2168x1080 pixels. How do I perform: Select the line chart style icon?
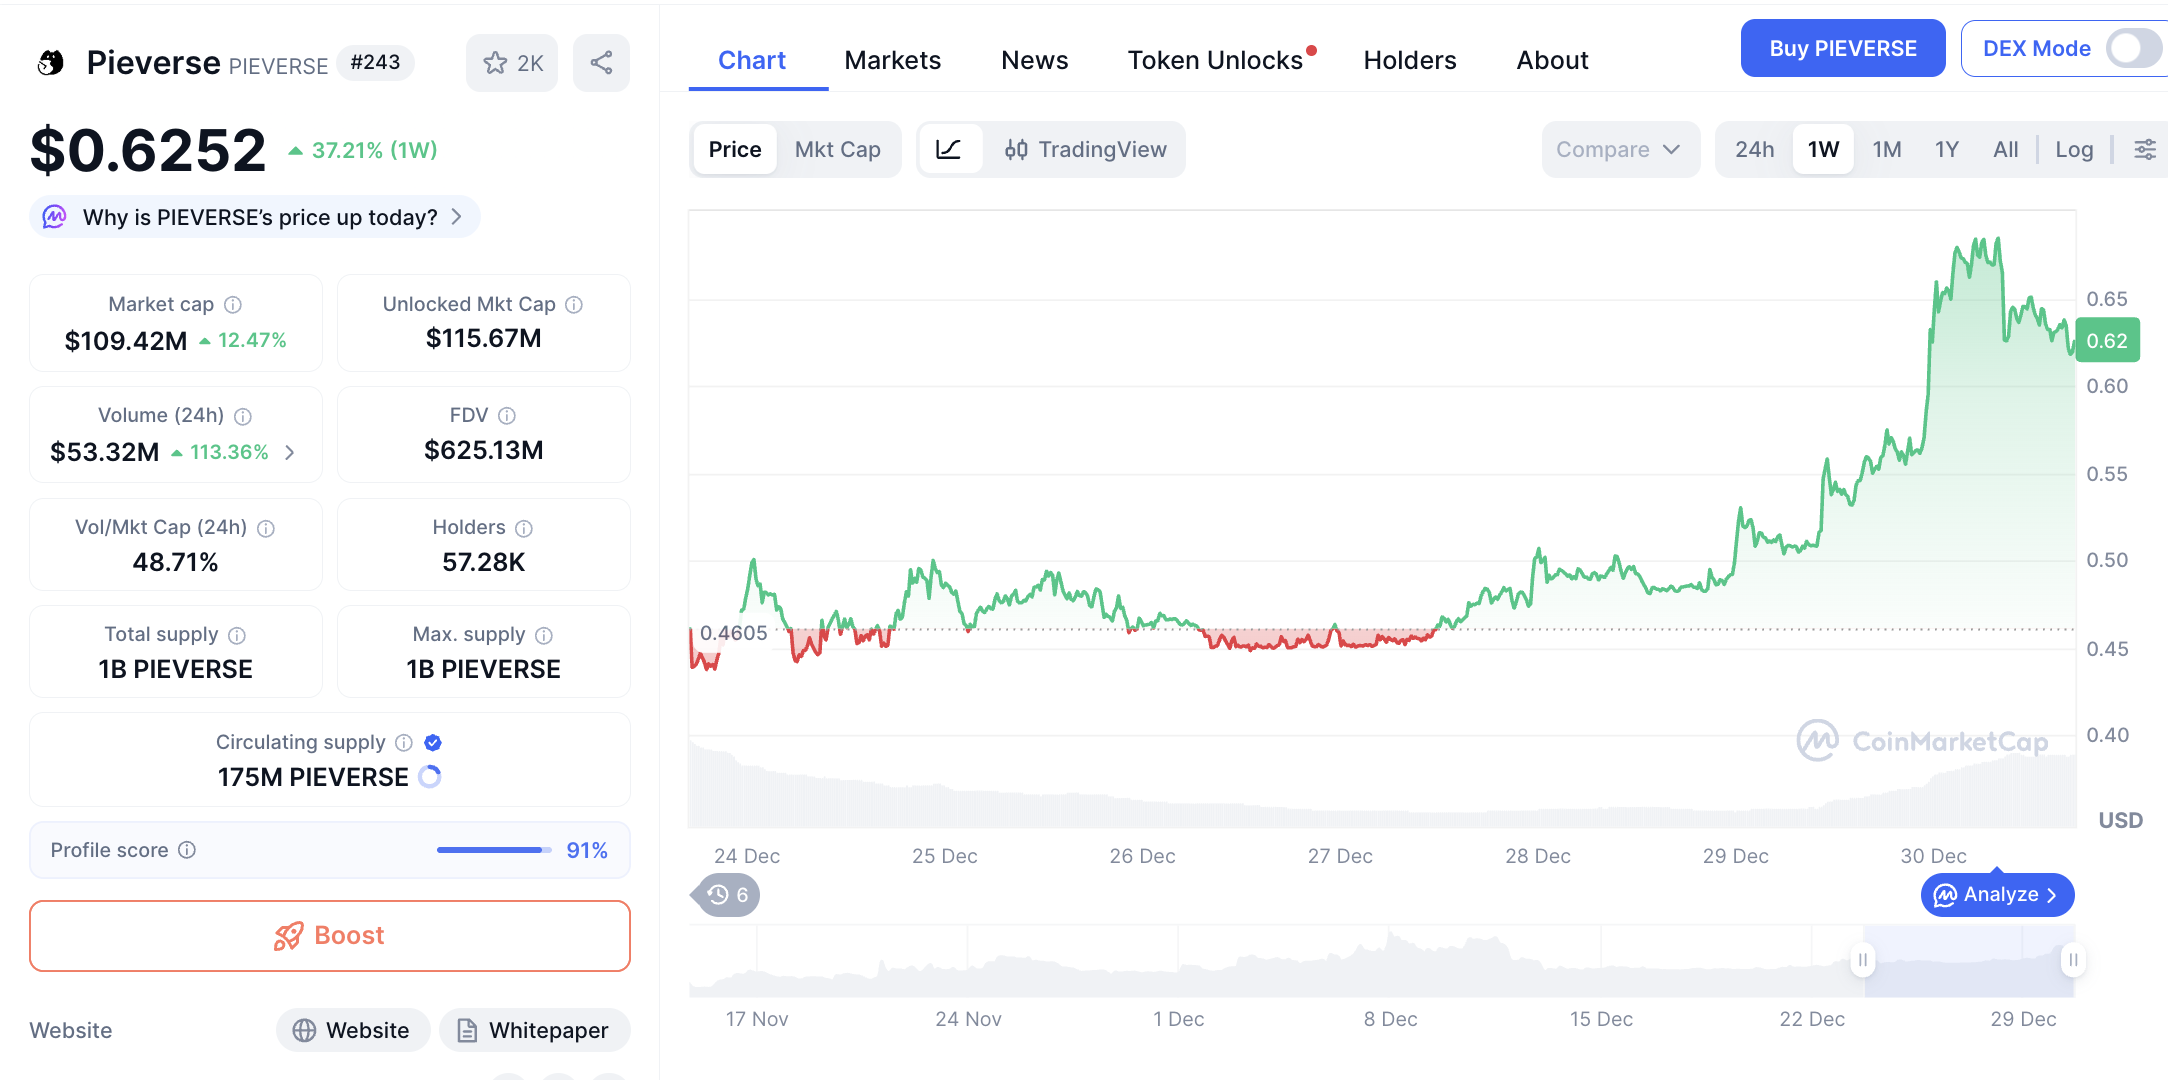(x=950, y=149)
